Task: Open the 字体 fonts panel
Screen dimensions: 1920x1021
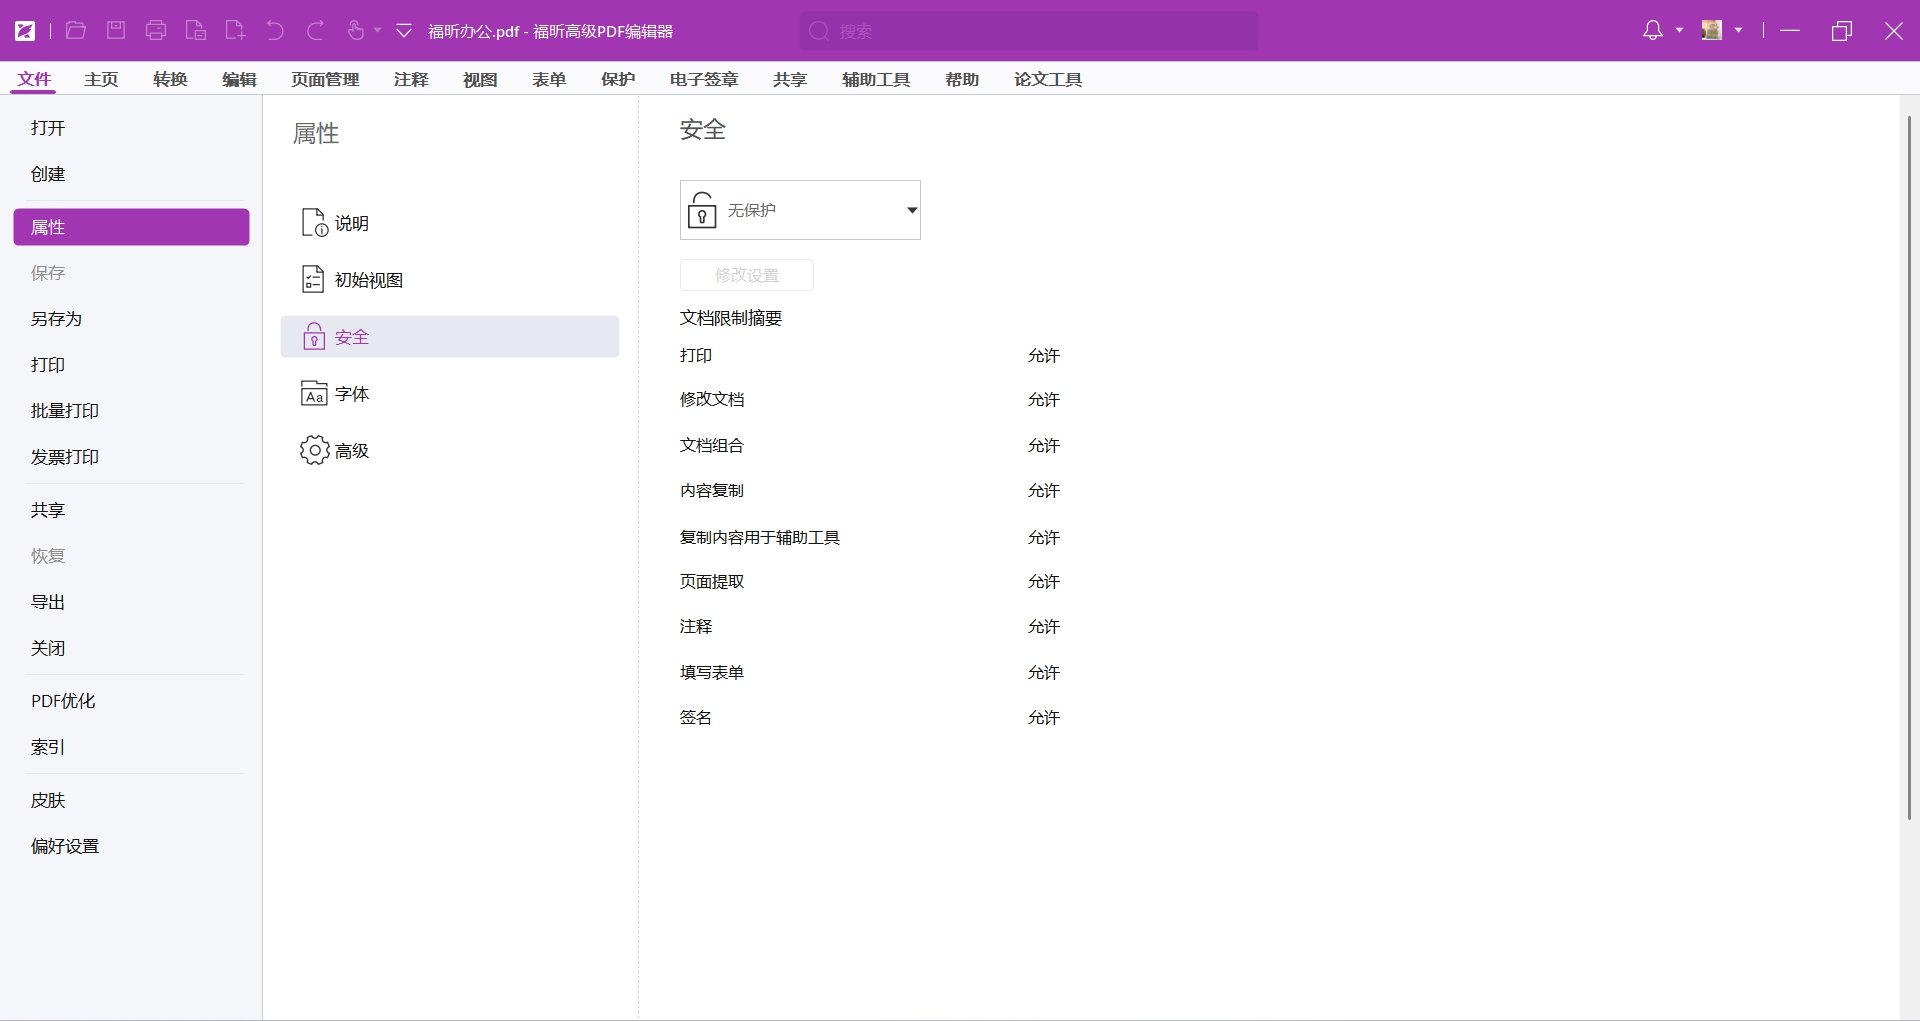Action: (350, 393)
